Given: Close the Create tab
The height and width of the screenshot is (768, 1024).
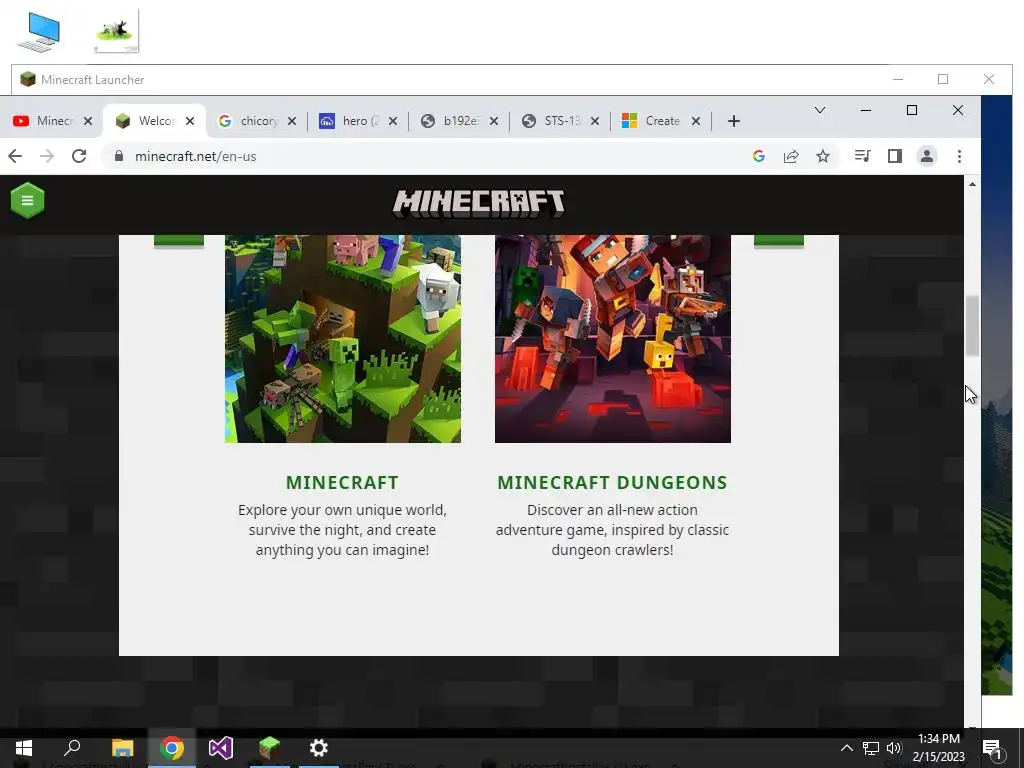Looking at the screenshot, I should [696, 121].
